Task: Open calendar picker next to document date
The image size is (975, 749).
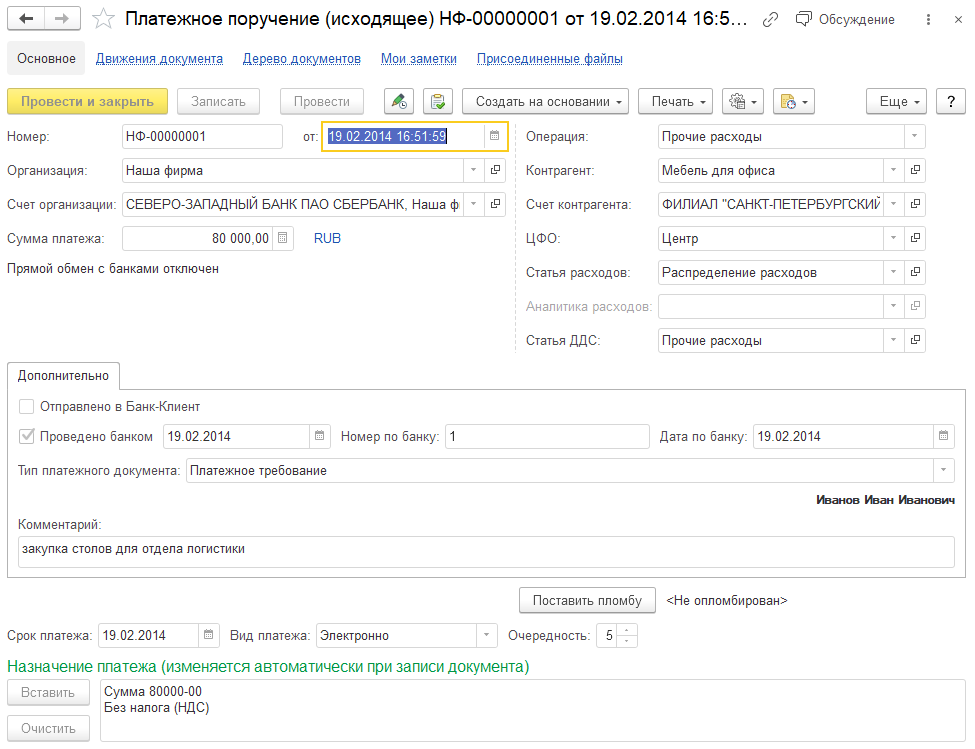Action: tap(494, 136)
